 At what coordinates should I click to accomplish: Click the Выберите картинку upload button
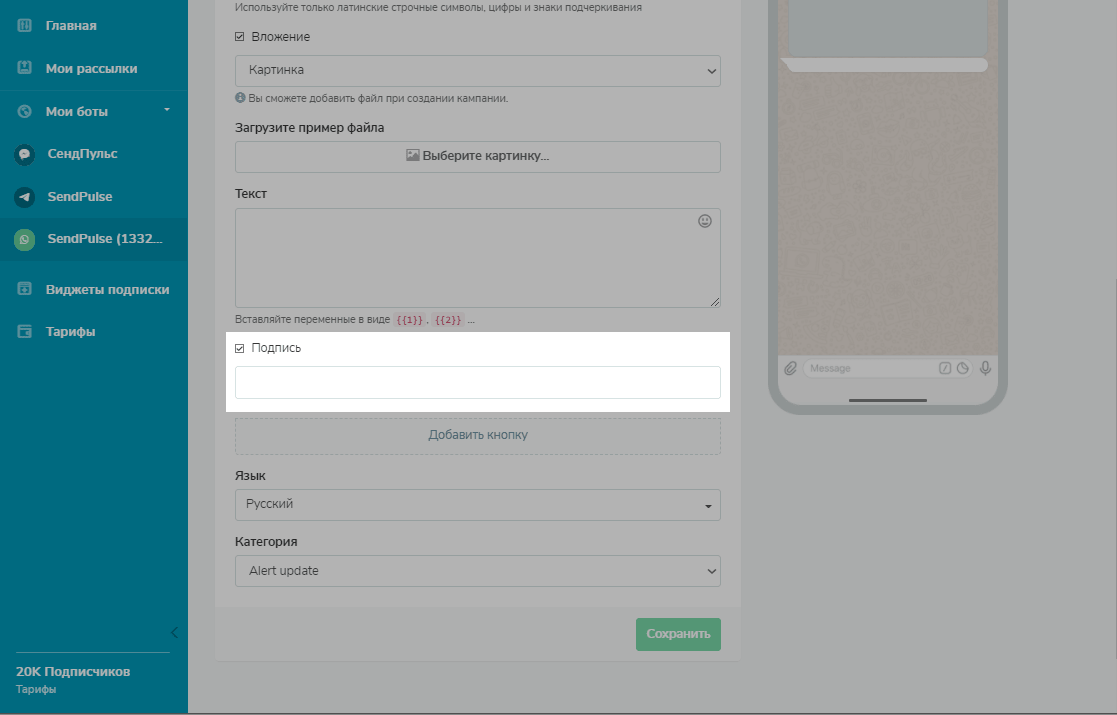point(477,157)
